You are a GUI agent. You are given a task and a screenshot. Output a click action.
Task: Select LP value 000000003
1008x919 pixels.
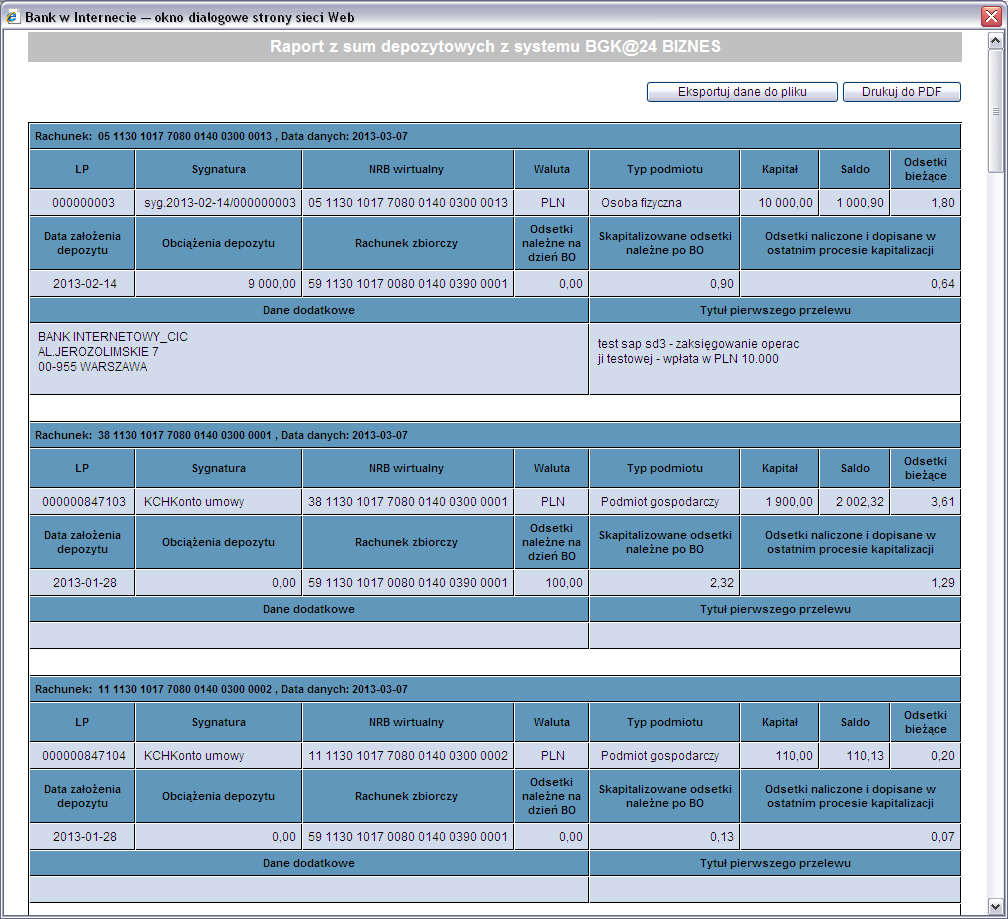[83, 203]
